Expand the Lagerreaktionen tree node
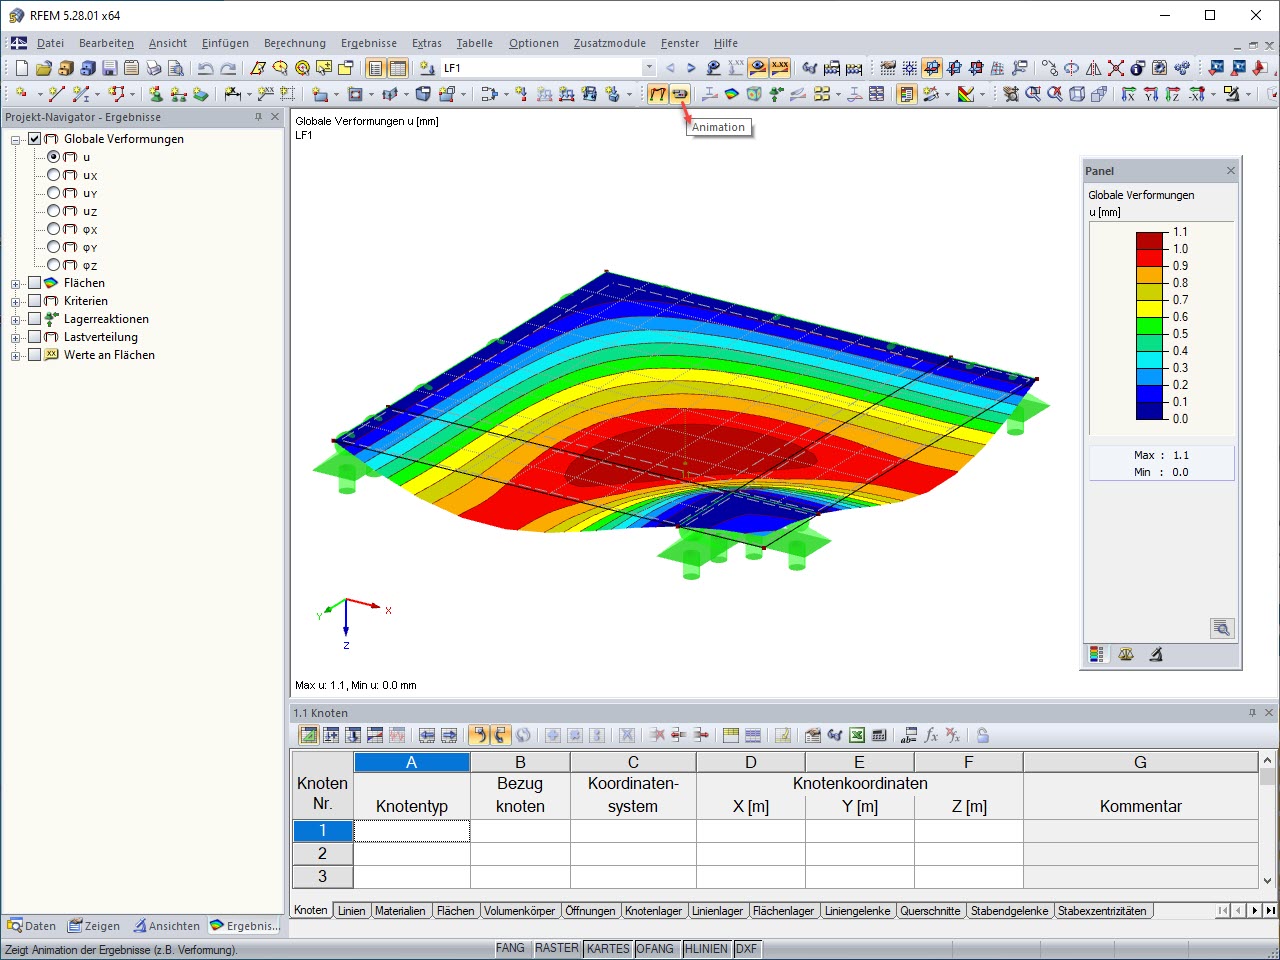Screen dimensions: 1280x960 pyautogui.click(x=16, y=320)
